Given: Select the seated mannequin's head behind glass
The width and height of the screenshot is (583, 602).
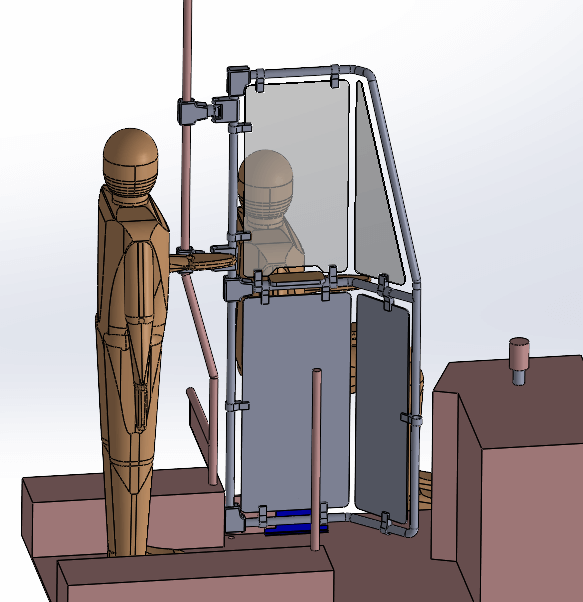Looking at the screenshot, I should 266,182.
